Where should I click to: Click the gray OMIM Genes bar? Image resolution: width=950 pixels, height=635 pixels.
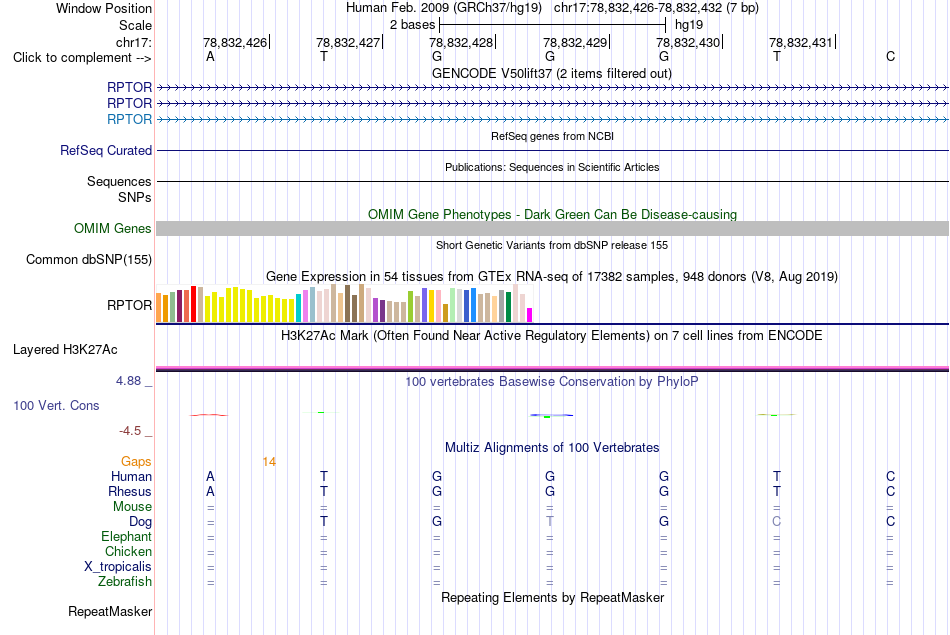coord(552,228)
